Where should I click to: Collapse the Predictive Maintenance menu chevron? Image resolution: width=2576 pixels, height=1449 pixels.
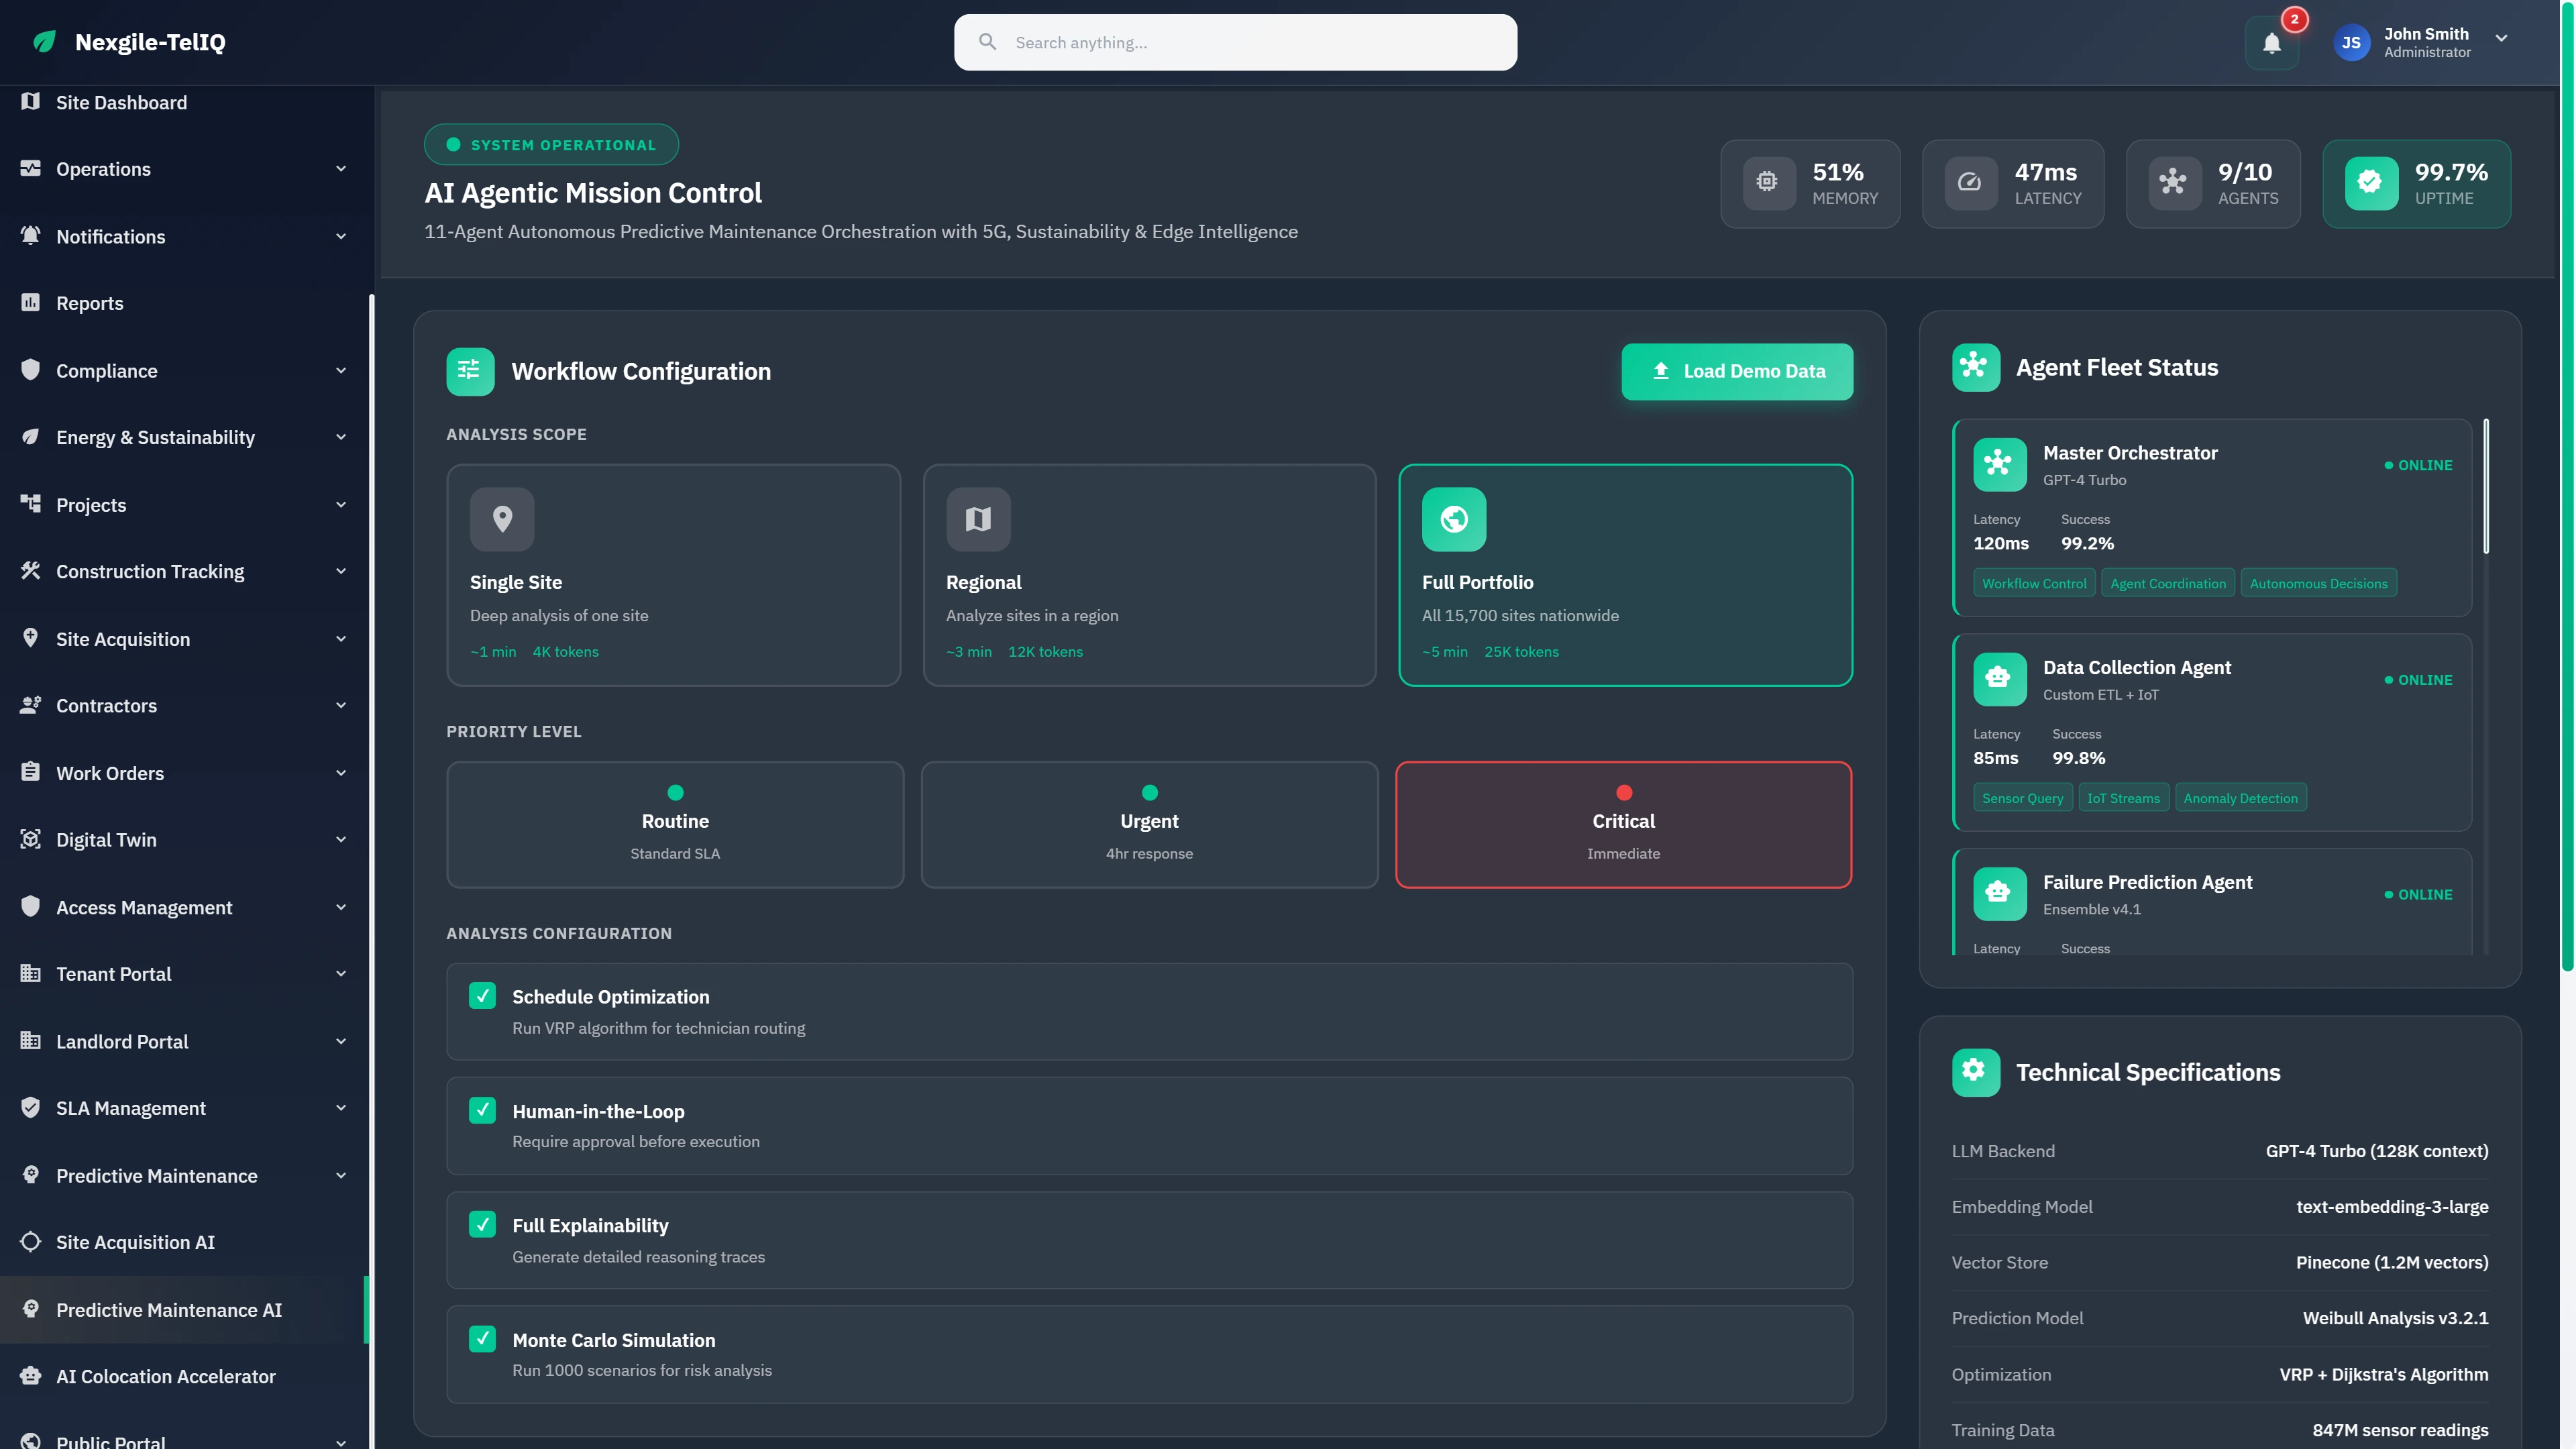340,1176
